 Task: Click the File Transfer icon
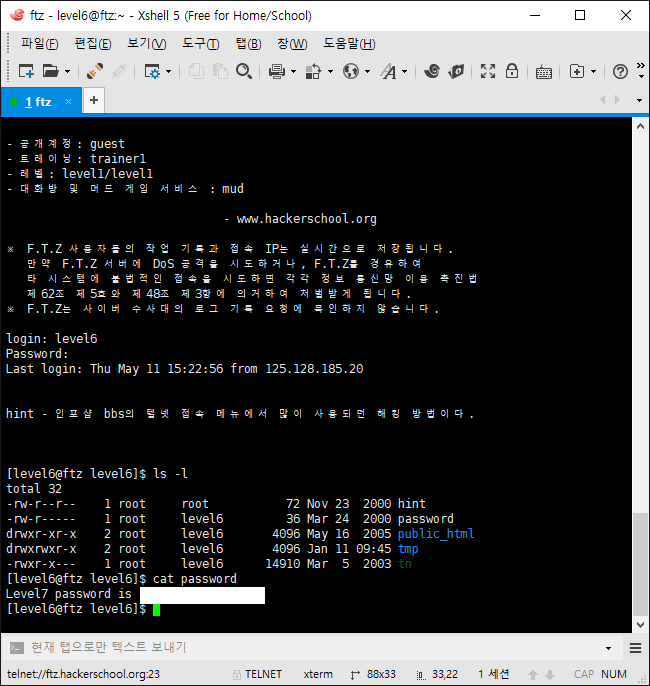click(x=313, y=71)
